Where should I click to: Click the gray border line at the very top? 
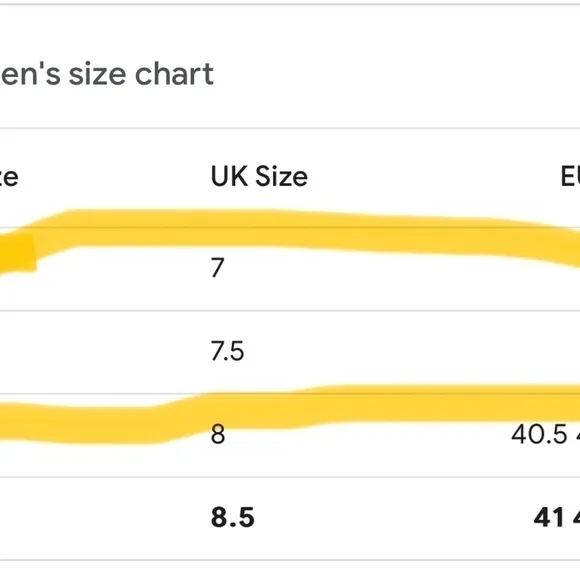click(x=290, y=4)
